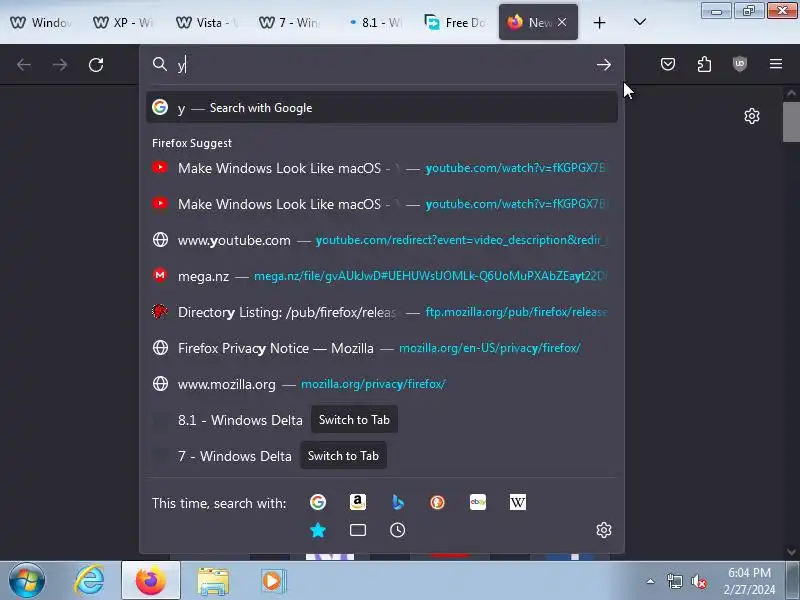Switch to the XP tab
The width and height of the screenshot is (800, 600).
click(x=123, y=22)
